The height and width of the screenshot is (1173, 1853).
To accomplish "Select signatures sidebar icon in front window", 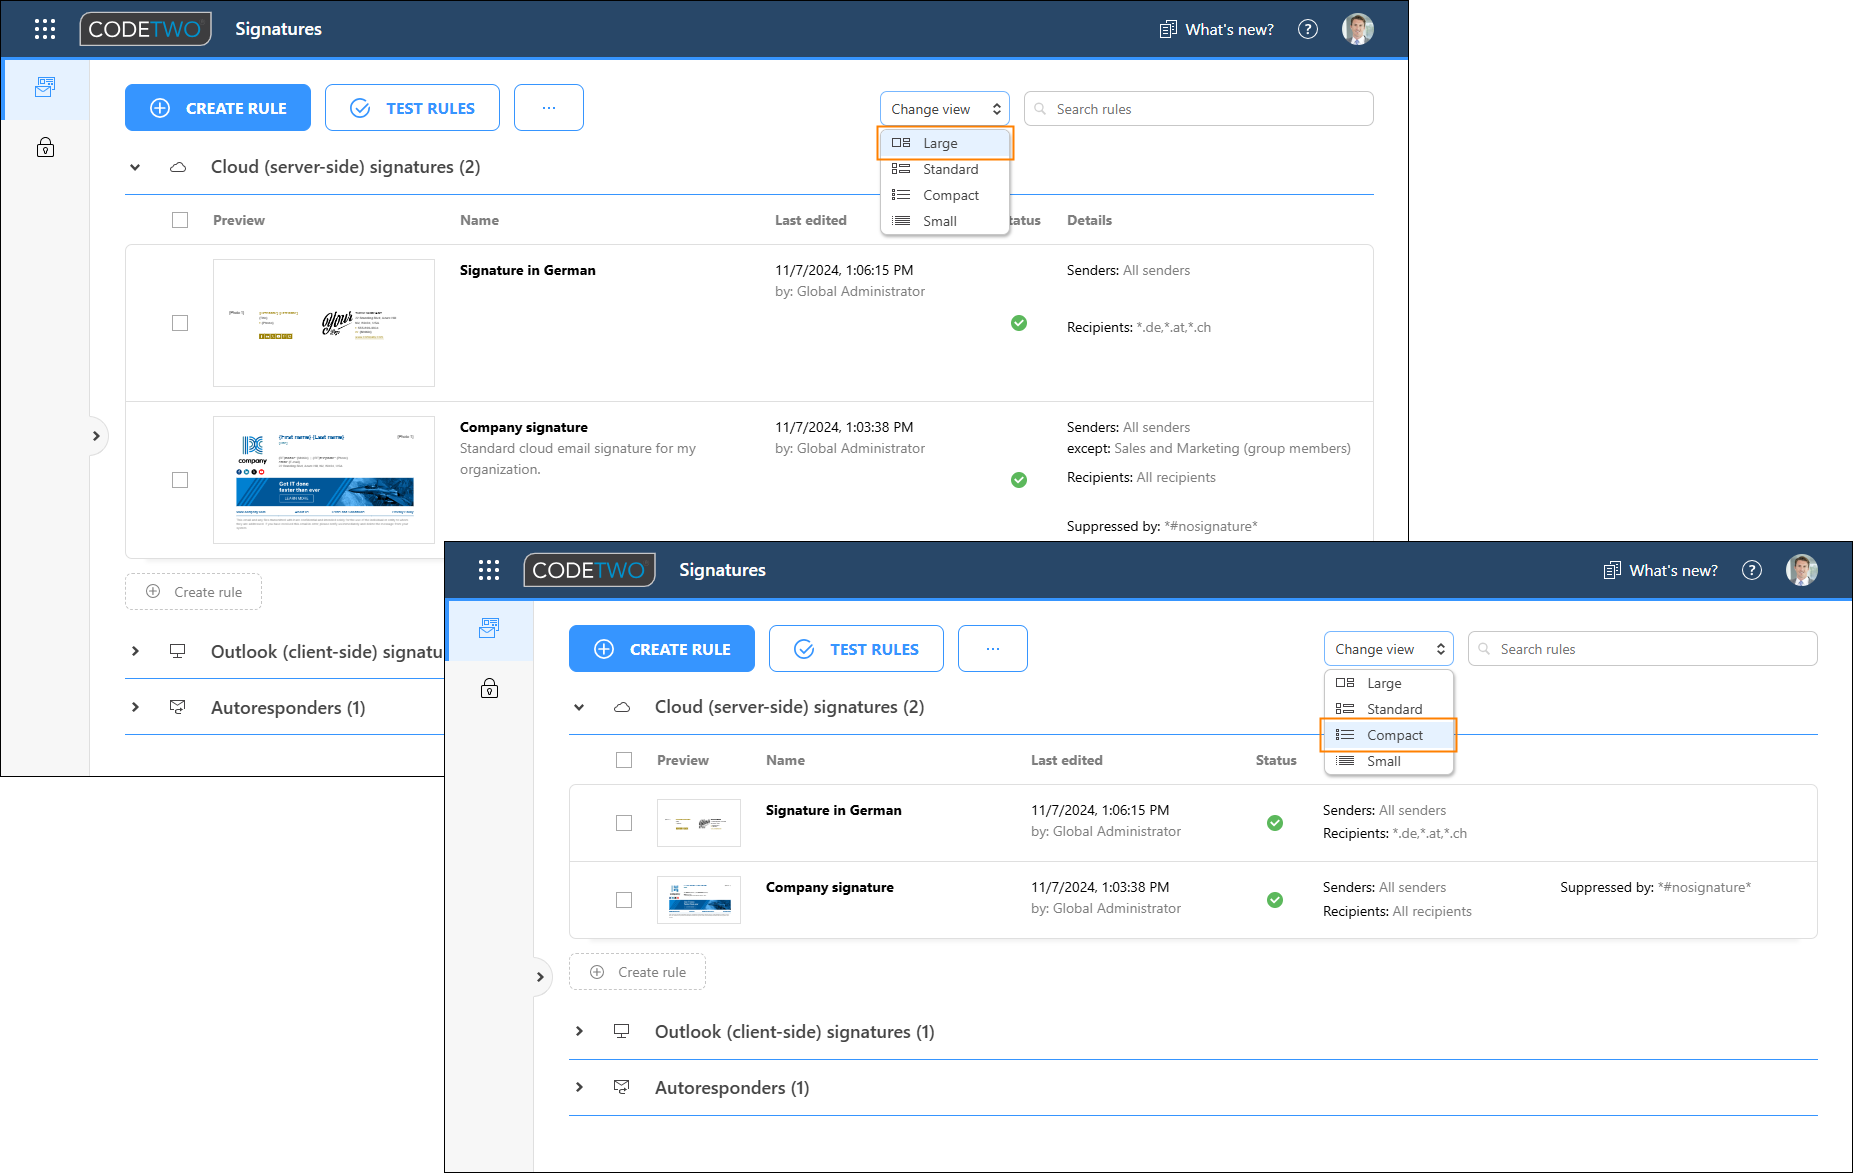I will (489, 629).
